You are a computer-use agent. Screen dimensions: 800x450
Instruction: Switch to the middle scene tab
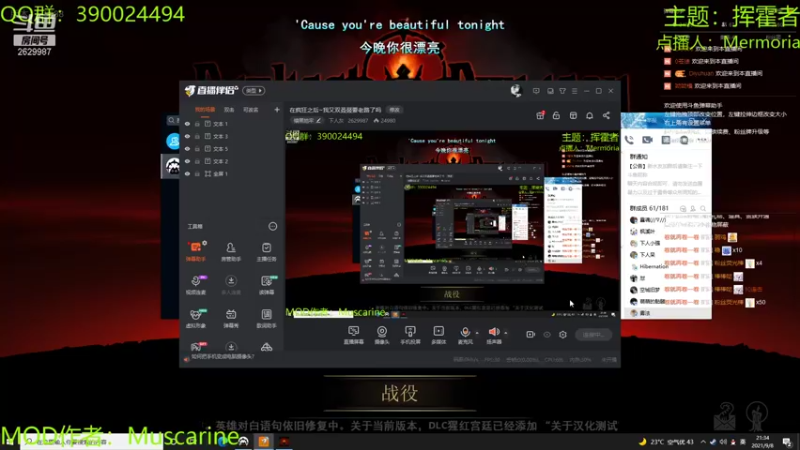tap(229, 110)
